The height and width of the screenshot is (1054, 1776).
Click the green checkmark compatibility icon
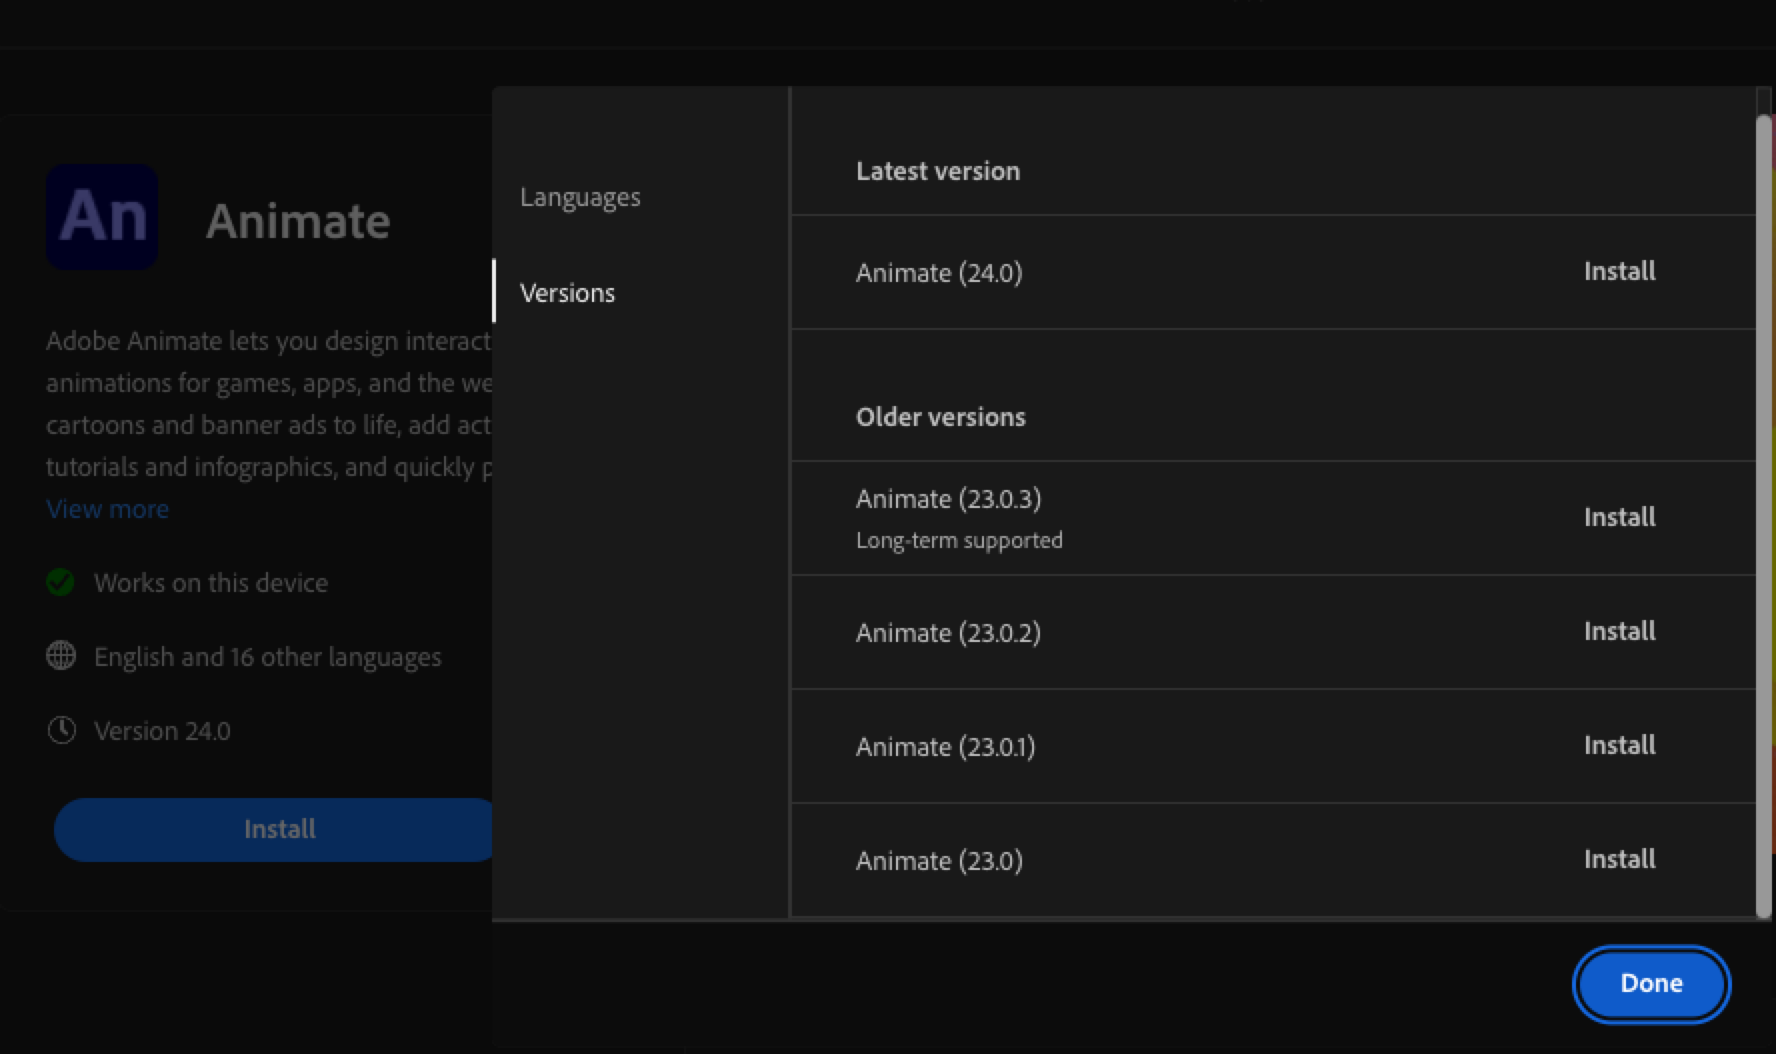(61, 582)
